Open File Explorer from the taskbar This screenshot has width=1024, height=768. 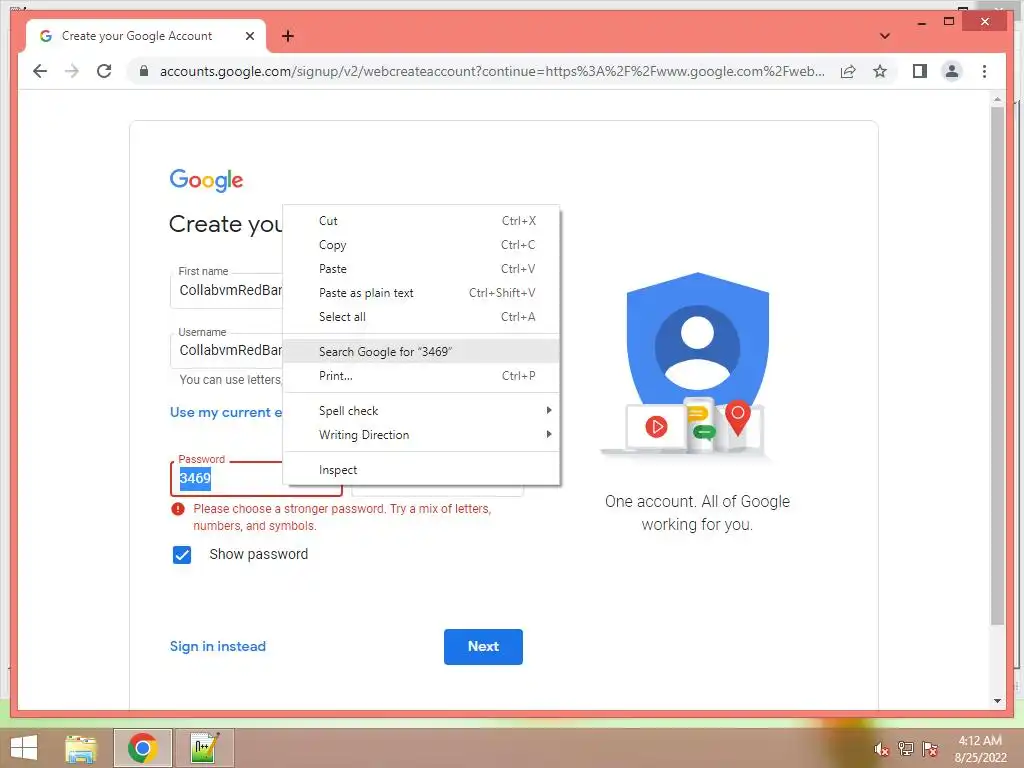click(81, 748)
